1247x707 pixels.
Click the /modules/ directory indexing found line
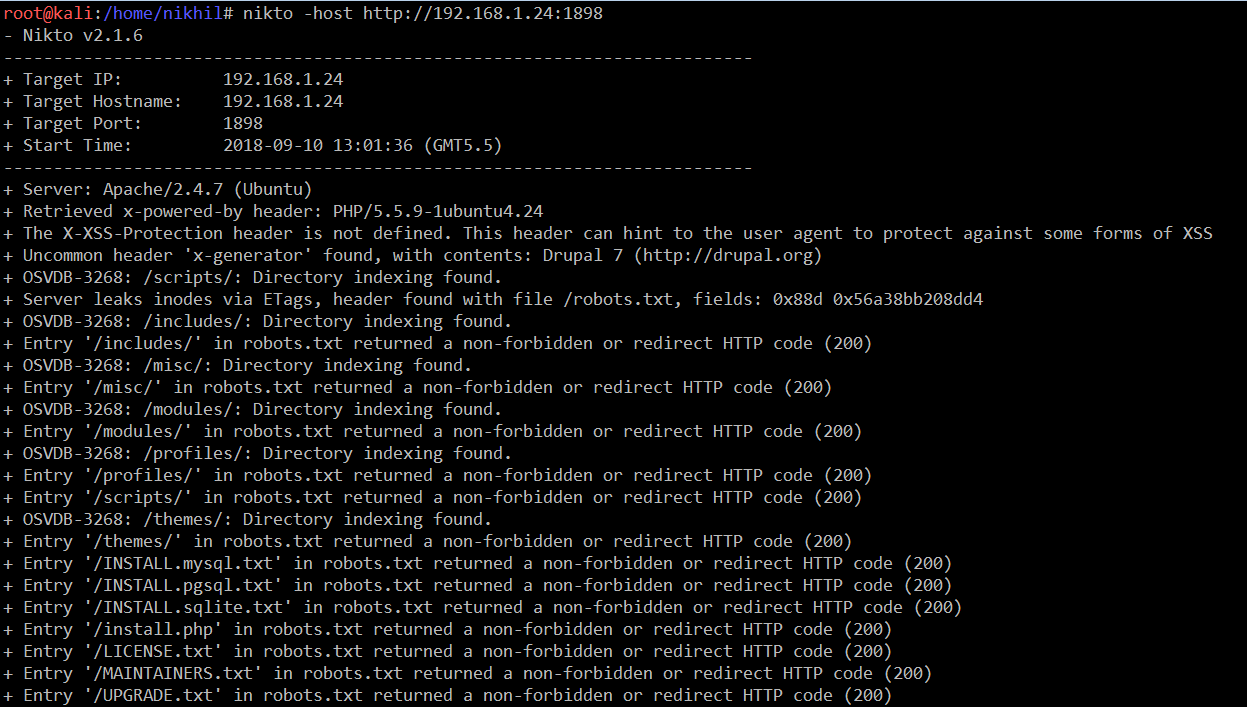(262, 409)
